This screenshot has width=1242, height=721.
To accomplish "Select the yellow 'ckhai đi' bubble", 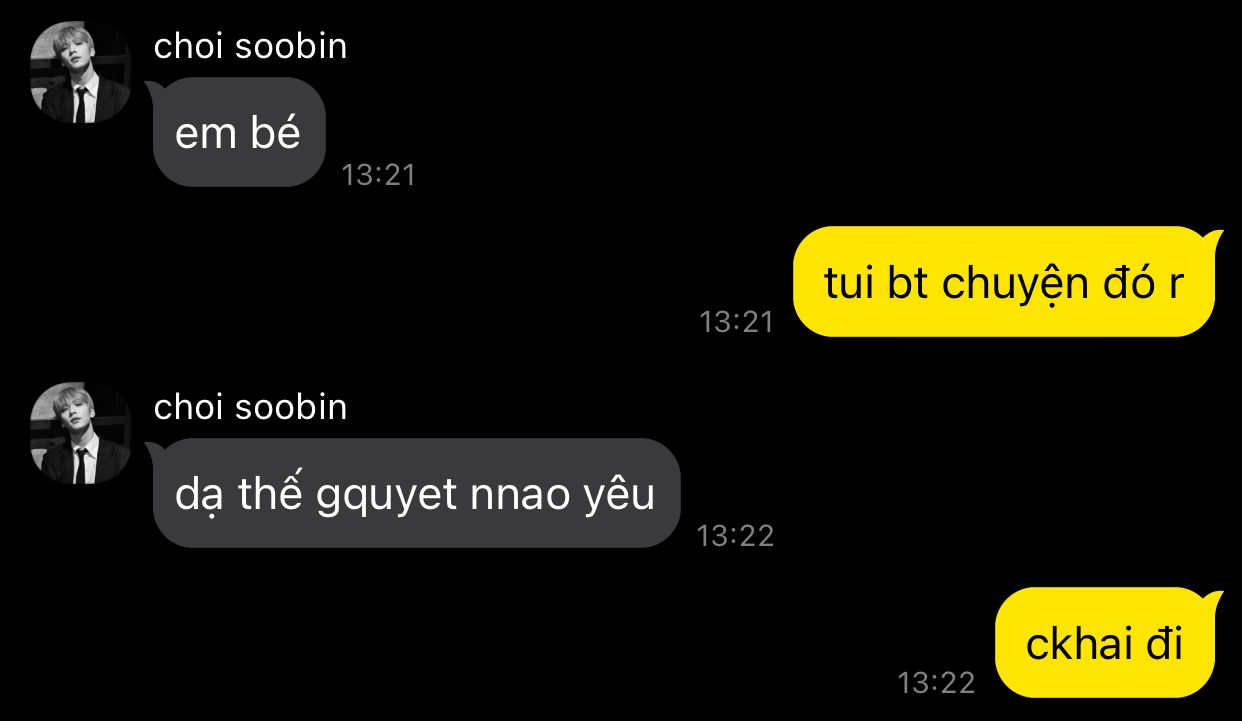I will click(1107, 643).
